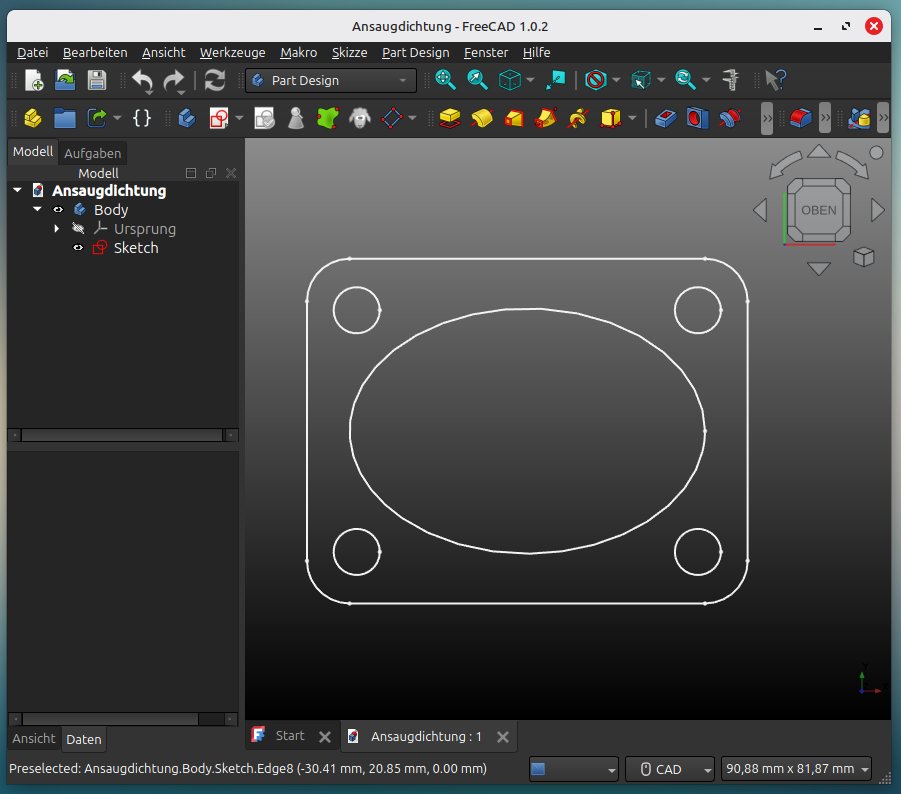Click the Fit all view icon
The width and height of the screenshot is (901, 794).
click(444, 80)
